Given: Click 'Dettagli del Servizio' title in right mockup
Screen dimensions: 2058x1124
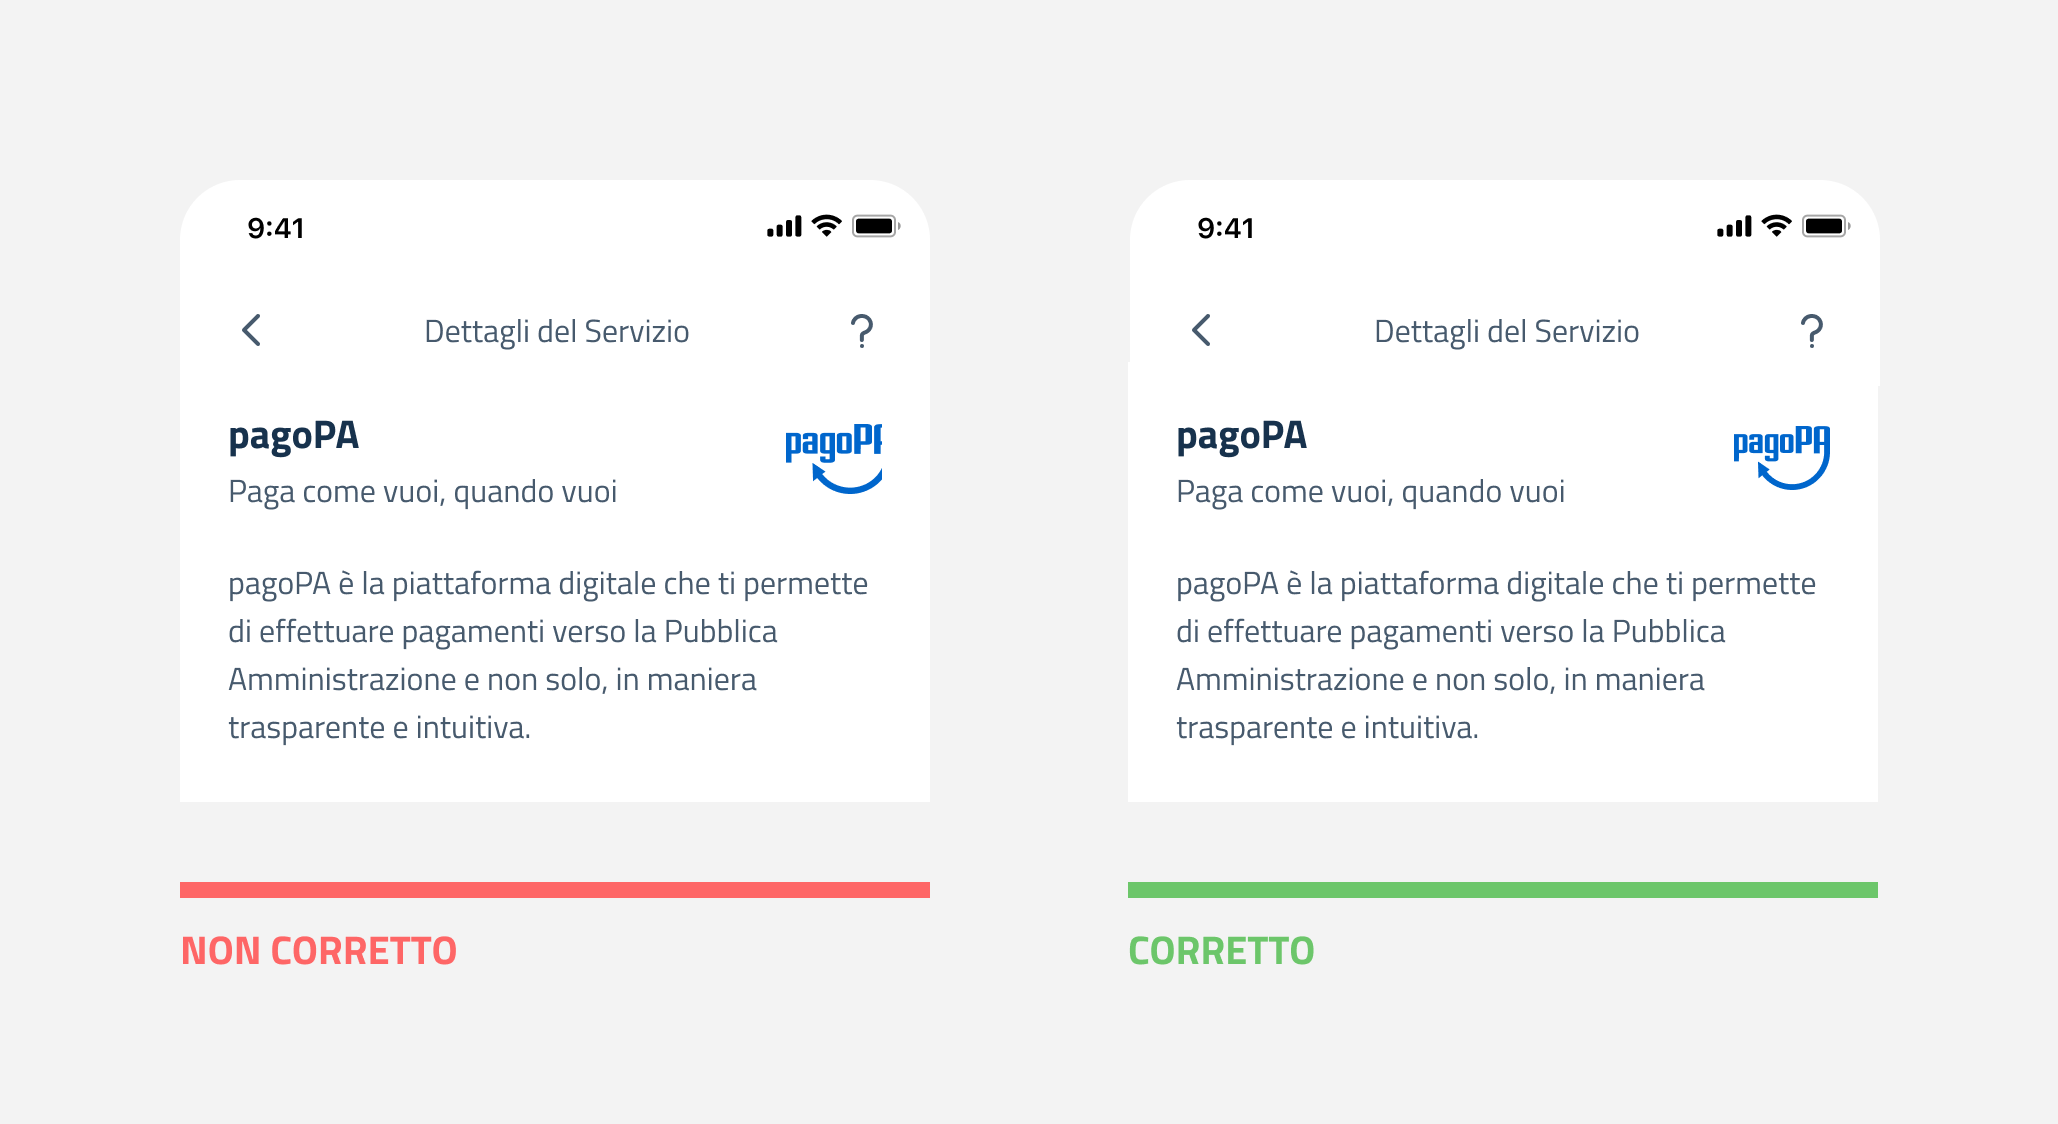Looking at the screenshot, I should [1506, 331].
